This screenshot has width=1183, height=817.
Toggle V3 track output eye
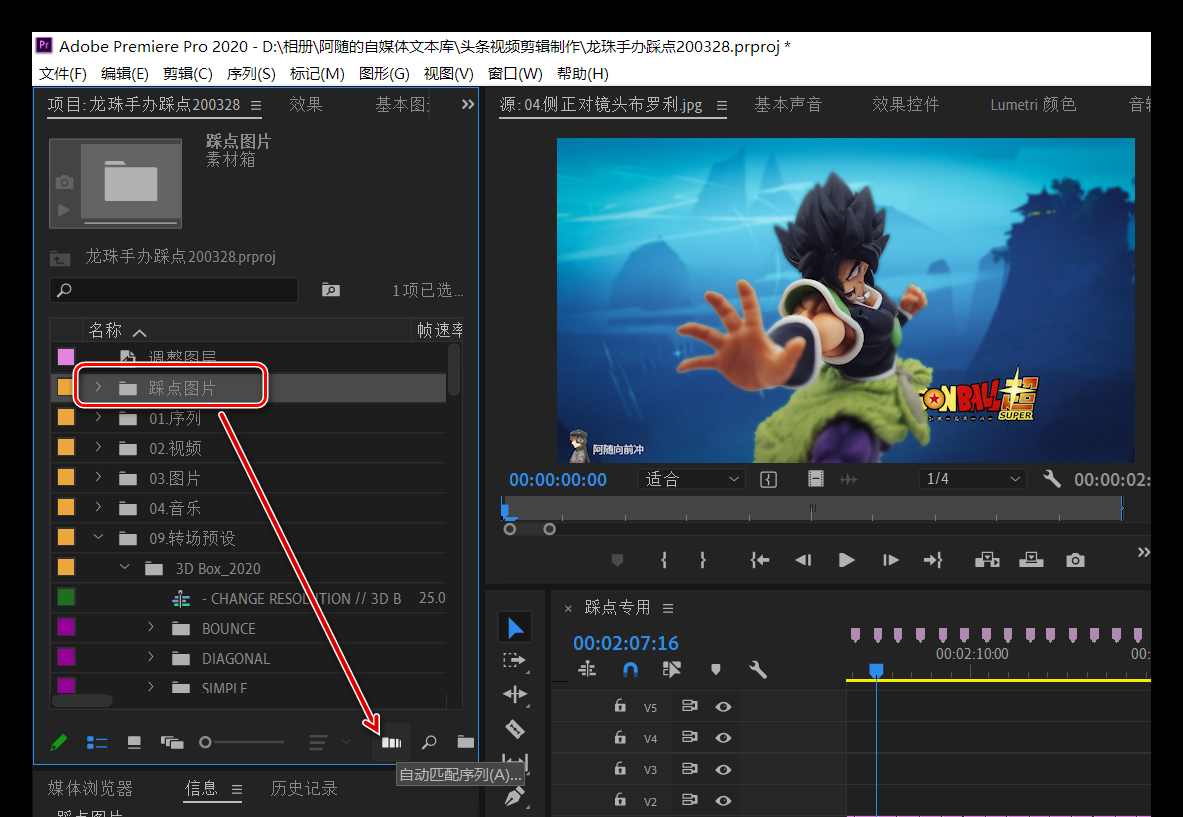[723, 769]
